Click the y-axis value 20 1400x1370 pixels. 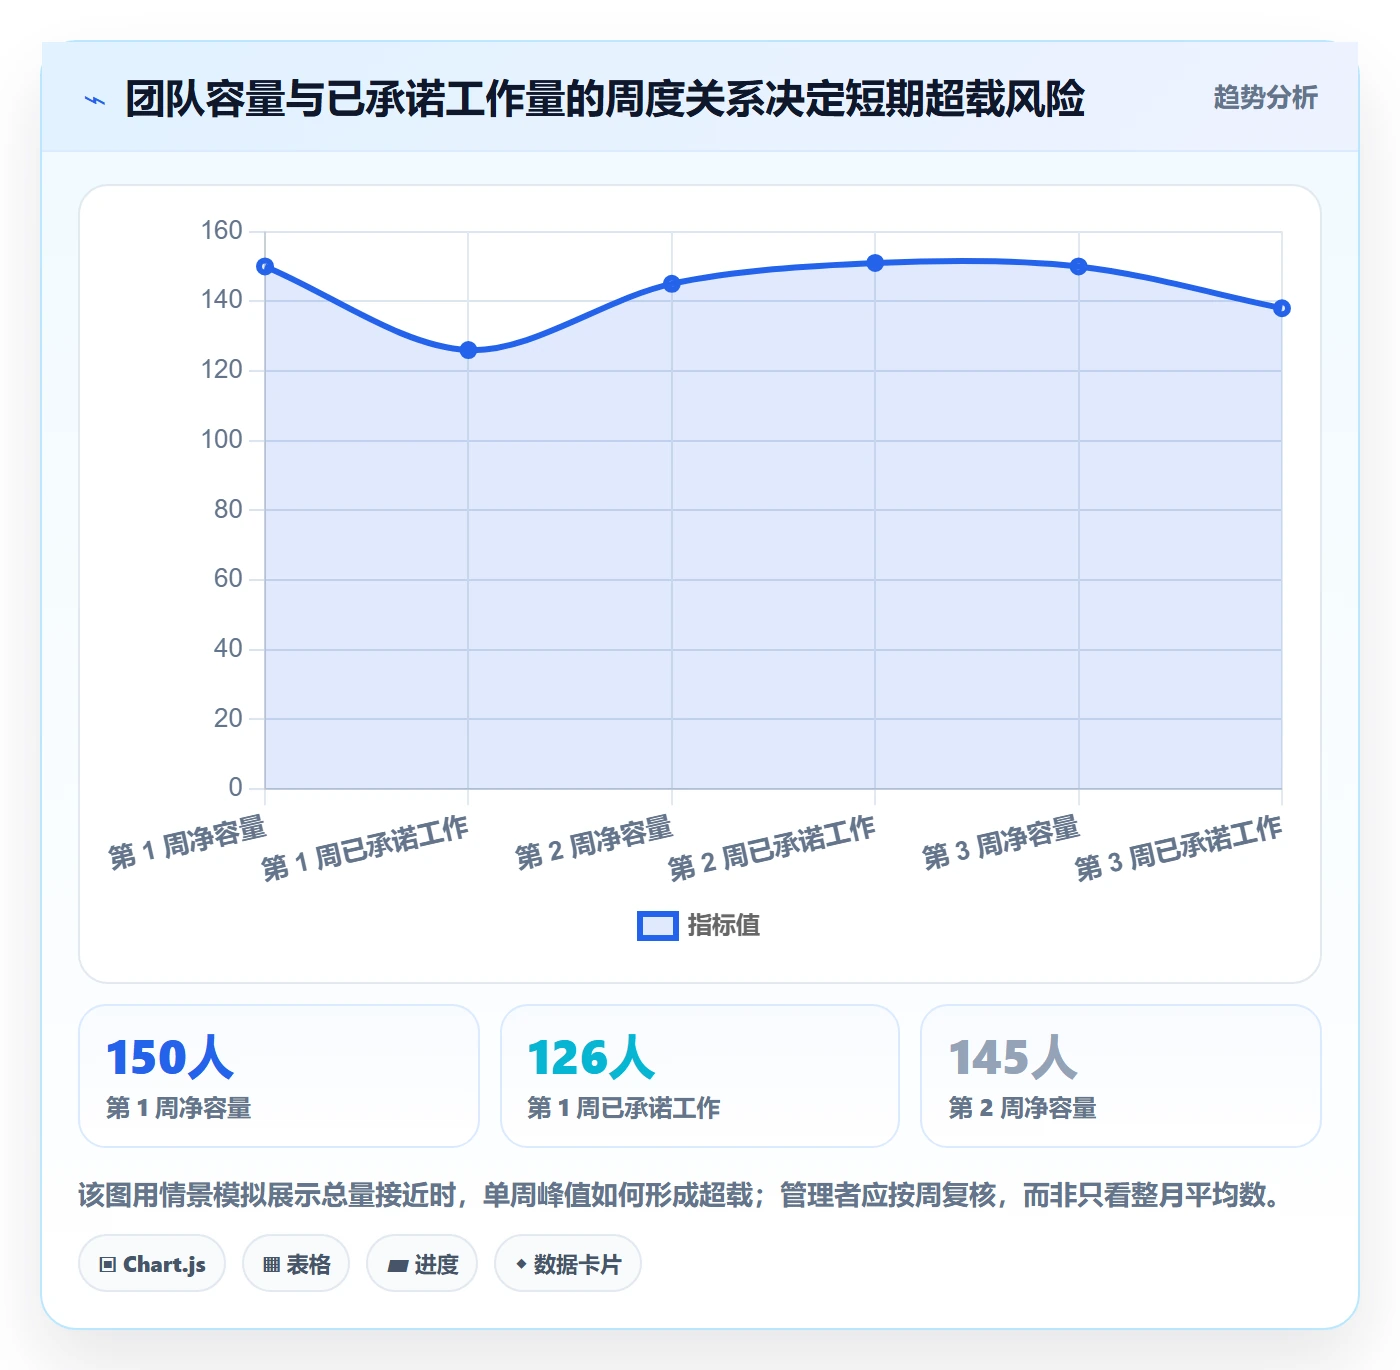228,718
